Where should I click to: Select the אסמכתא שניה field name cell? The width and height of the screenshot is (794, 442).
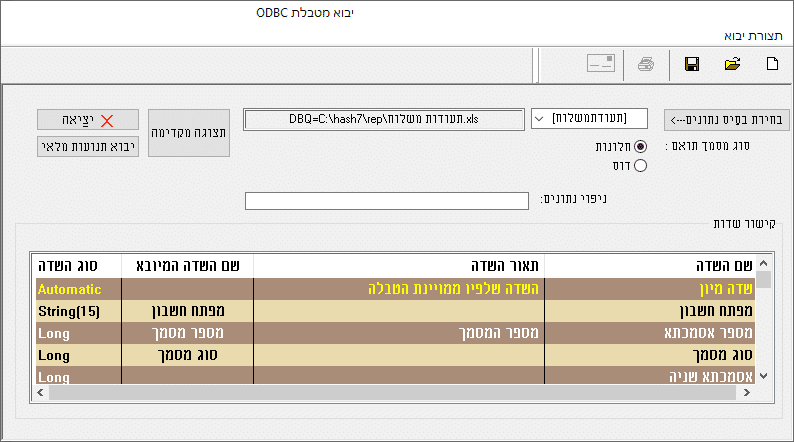(x=650, y=376)
